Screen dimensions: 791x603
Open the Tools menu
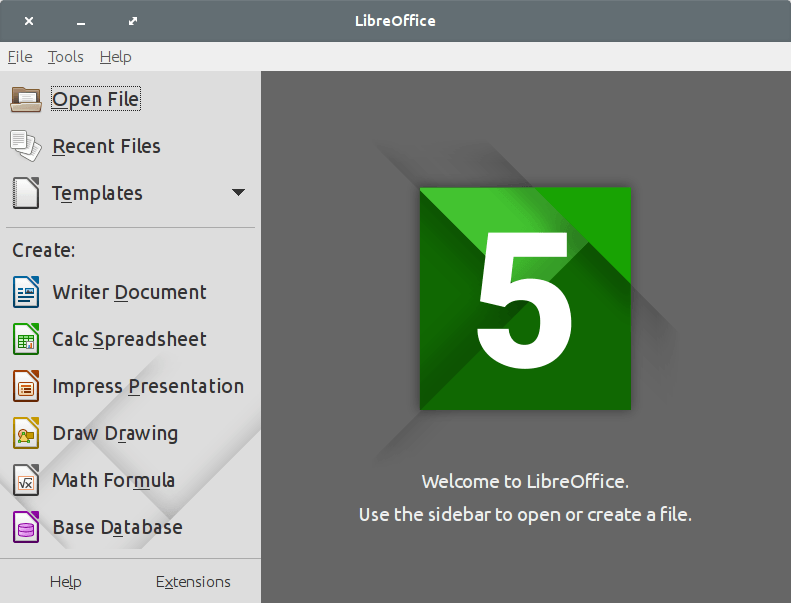66,57
